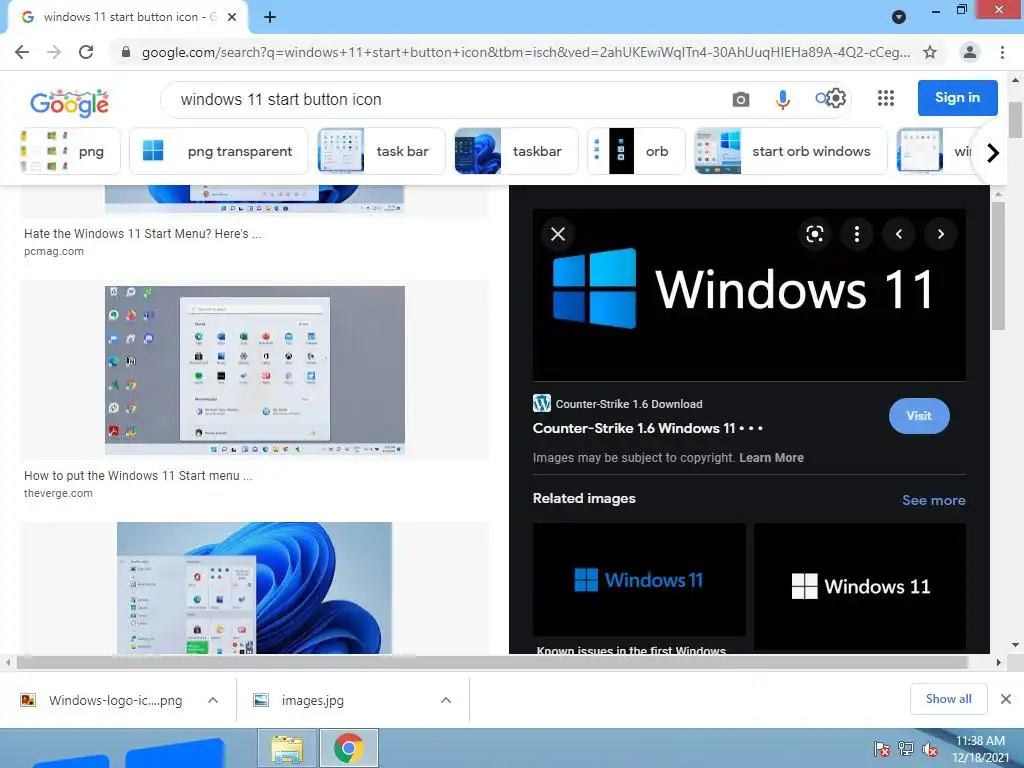Click How to put the Windows 11 Start menu caption
This screenshot has height=768, width=1024.
point(138,475)
